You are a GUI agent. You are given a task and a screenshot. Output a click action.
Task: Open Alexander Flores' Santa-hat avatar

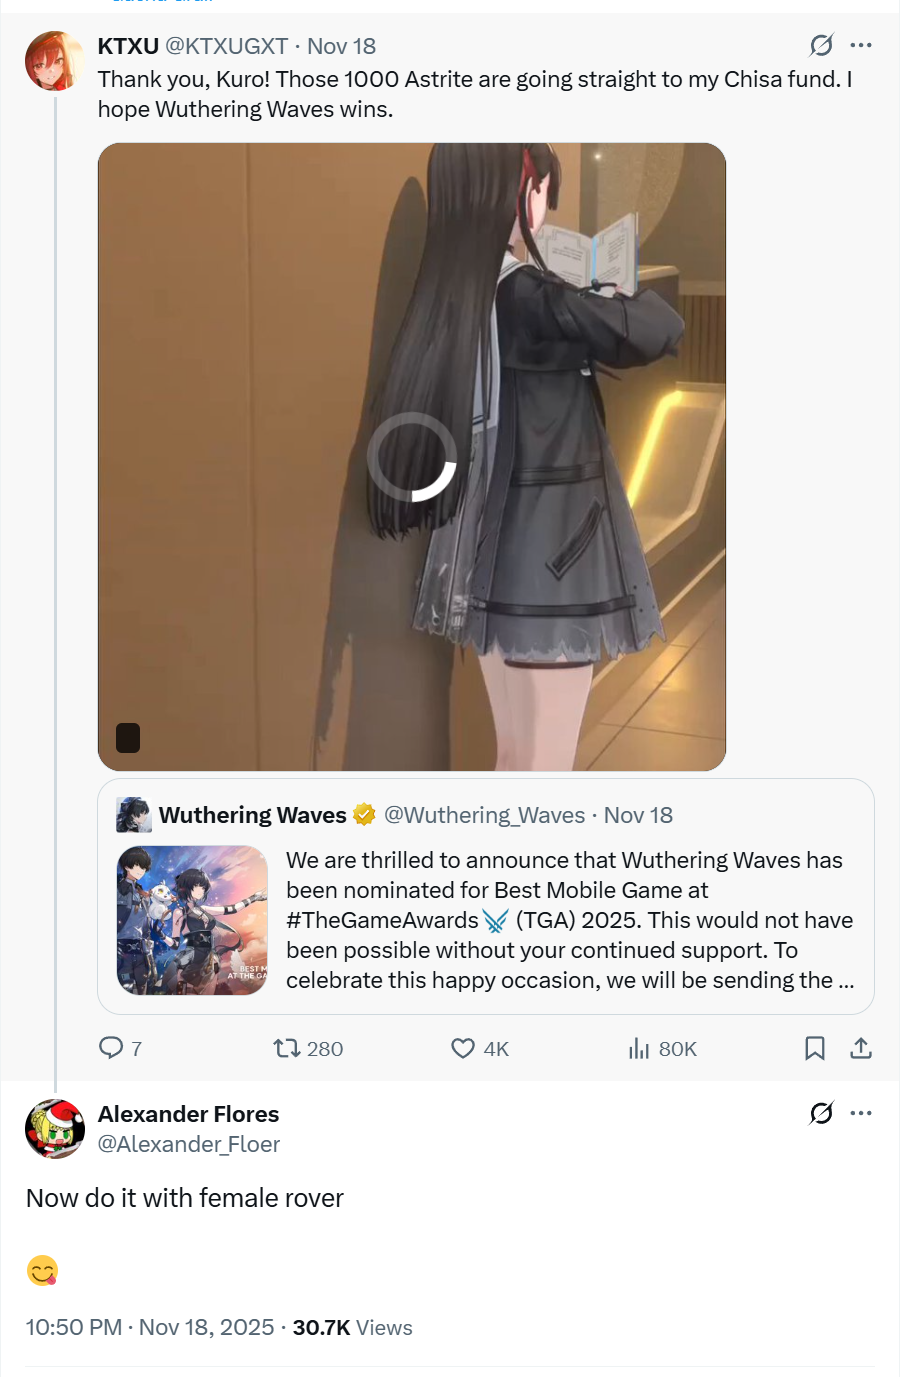coord(55,1129)
